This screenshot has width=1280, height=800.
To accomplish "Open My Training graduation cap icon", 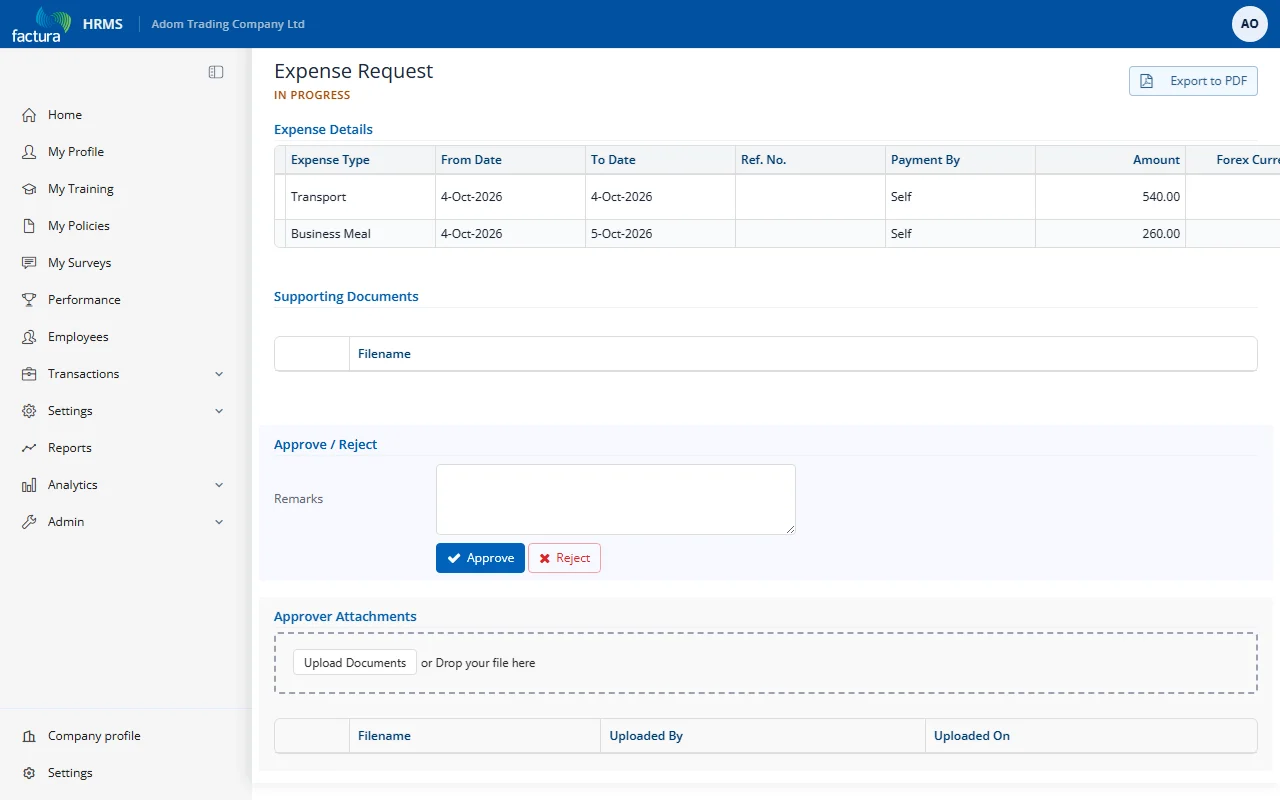I will click(x=29, y=189).
